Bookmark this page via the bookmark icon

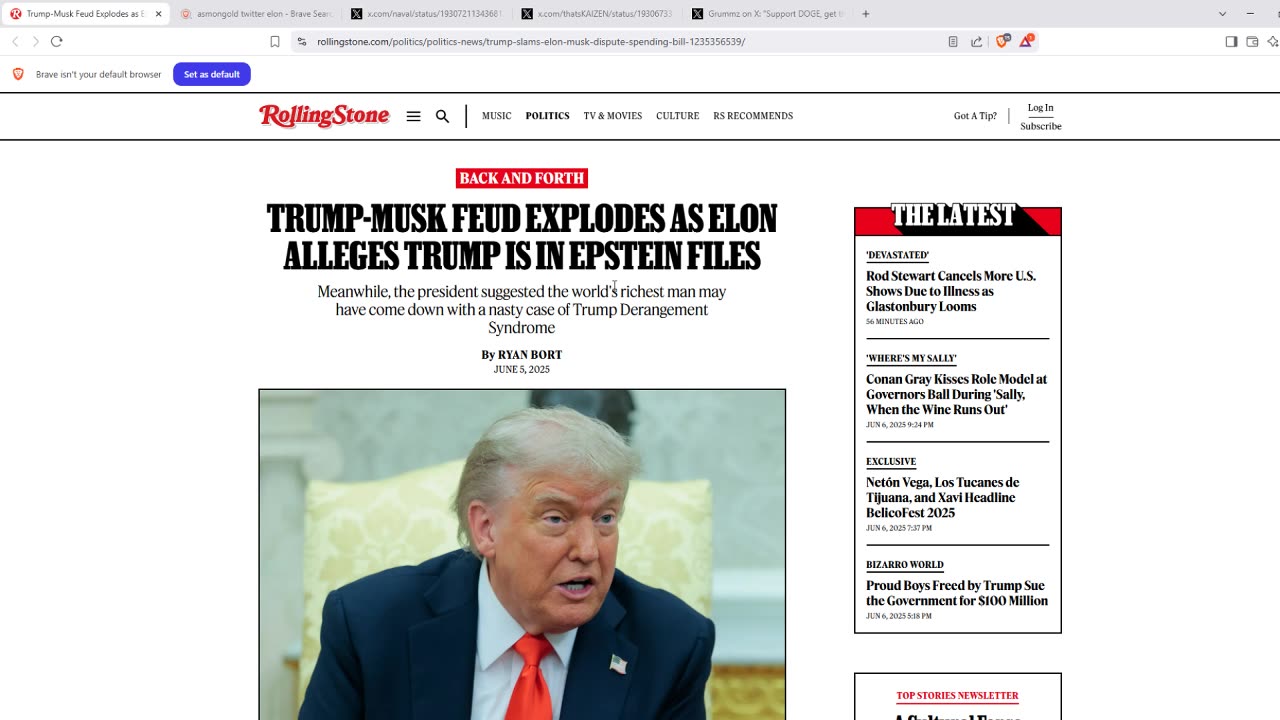[275, 41]
